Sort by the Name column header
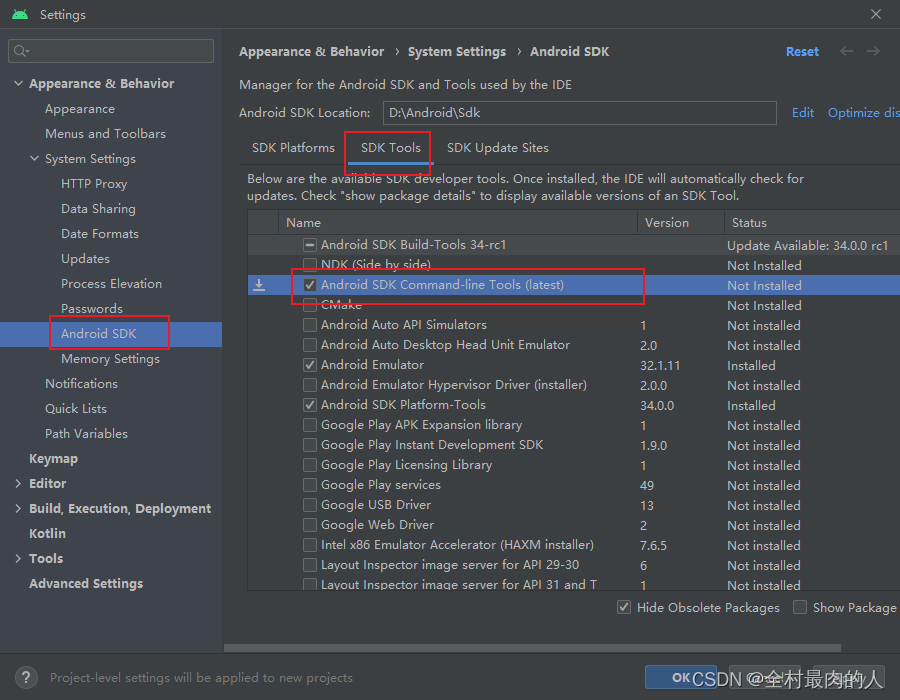This screenshot has width=900, height=700. pyautogui.click(x=457, y=223)
